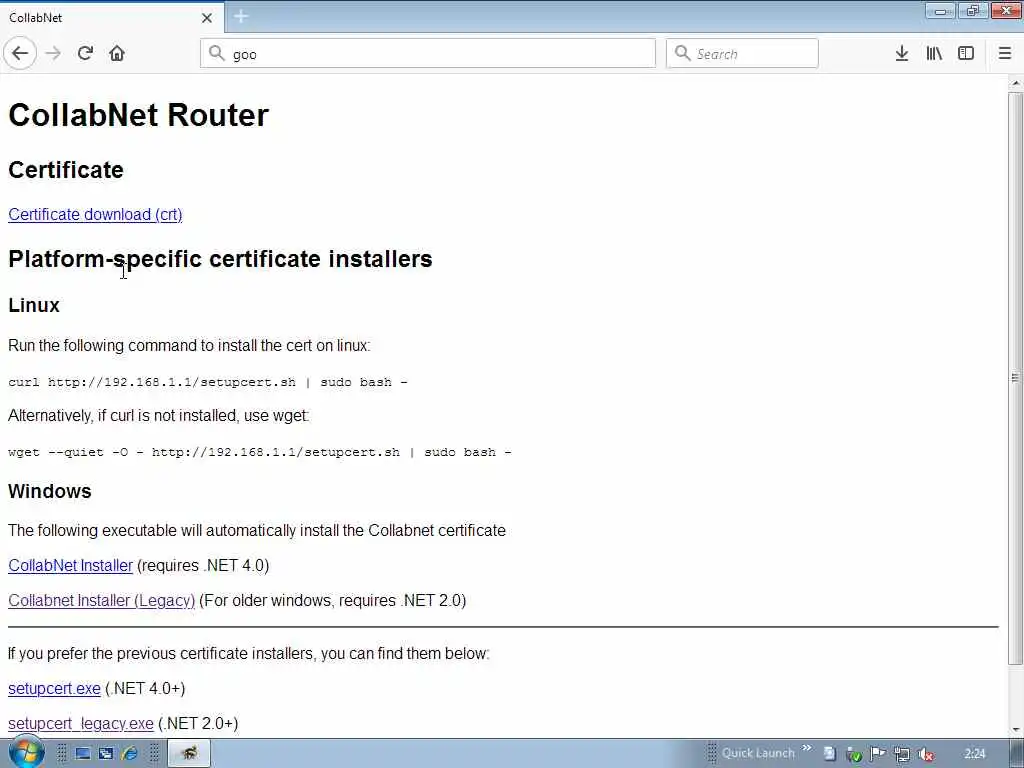Toggle the sidebar view icon
Image resolution: width=1024 pixels, height=768 pixels.
(x=966, y=54)
